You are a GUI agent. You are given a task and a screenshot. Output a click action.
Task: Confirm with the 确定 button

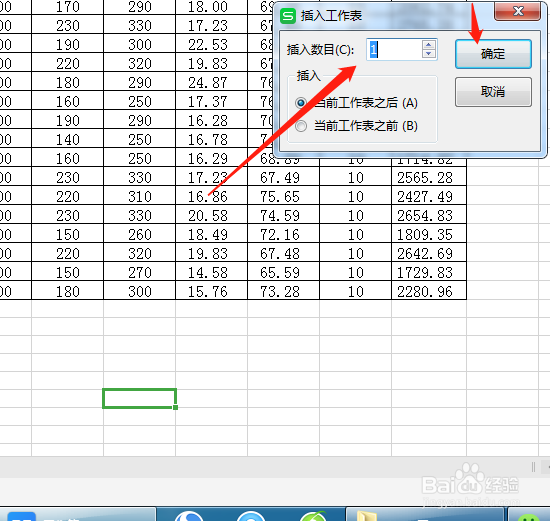493,54
